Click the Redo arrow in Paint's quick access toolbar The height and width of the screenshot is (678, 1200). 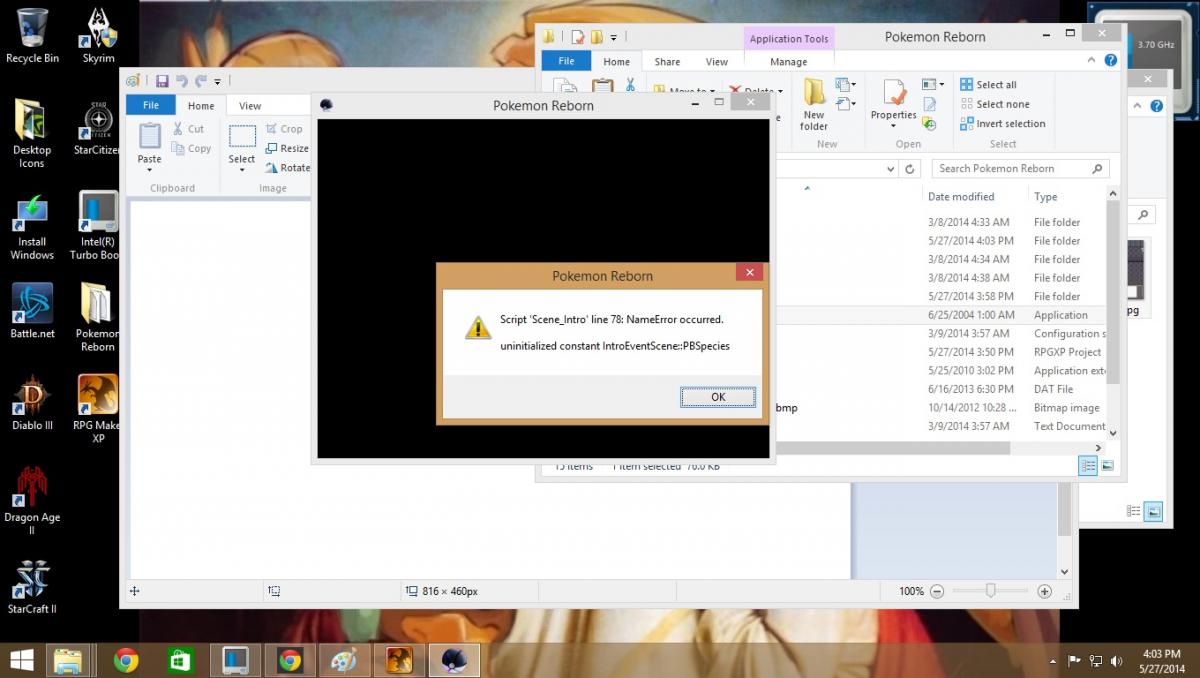click(x=200, y=81)
